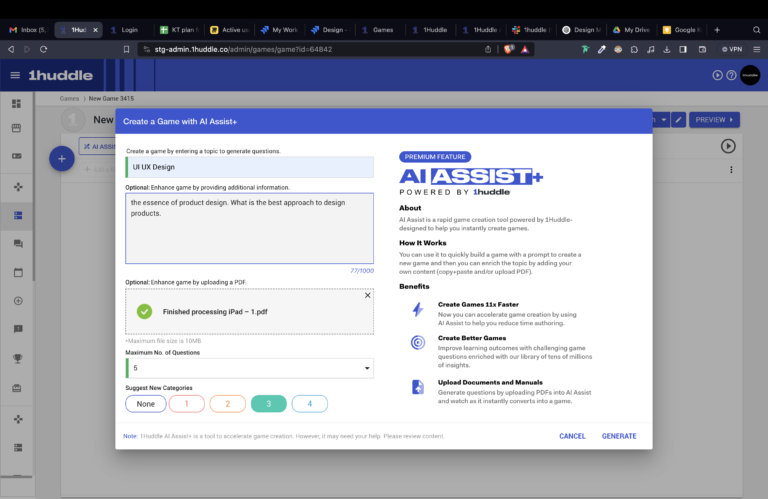Screen dimensions: 768x499
Task: Click the pencil edit icon beside Preview
Action: 679,120
